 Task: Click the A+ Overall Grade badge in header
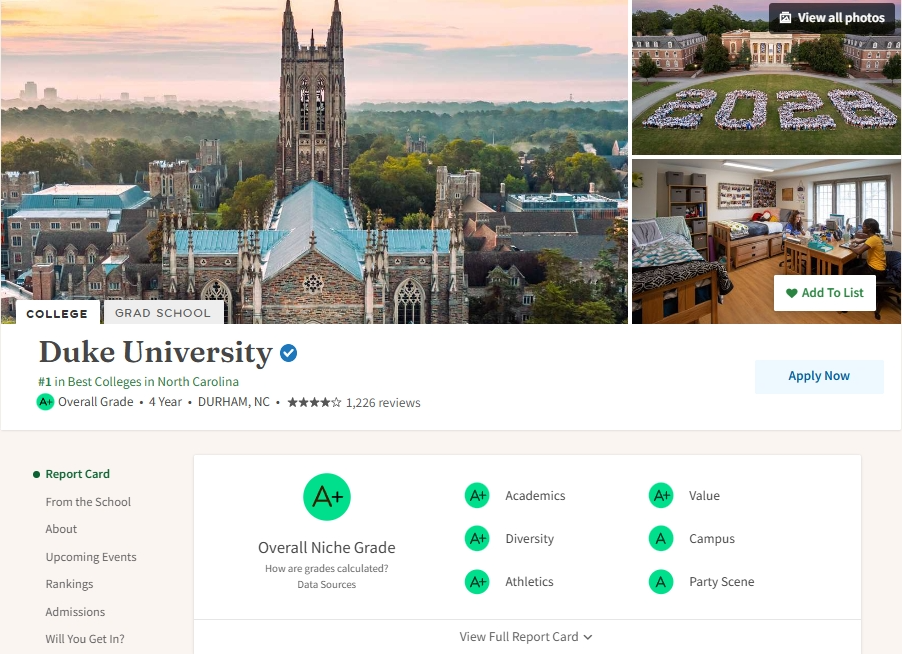pyautogui.click(x=45, y=401)
